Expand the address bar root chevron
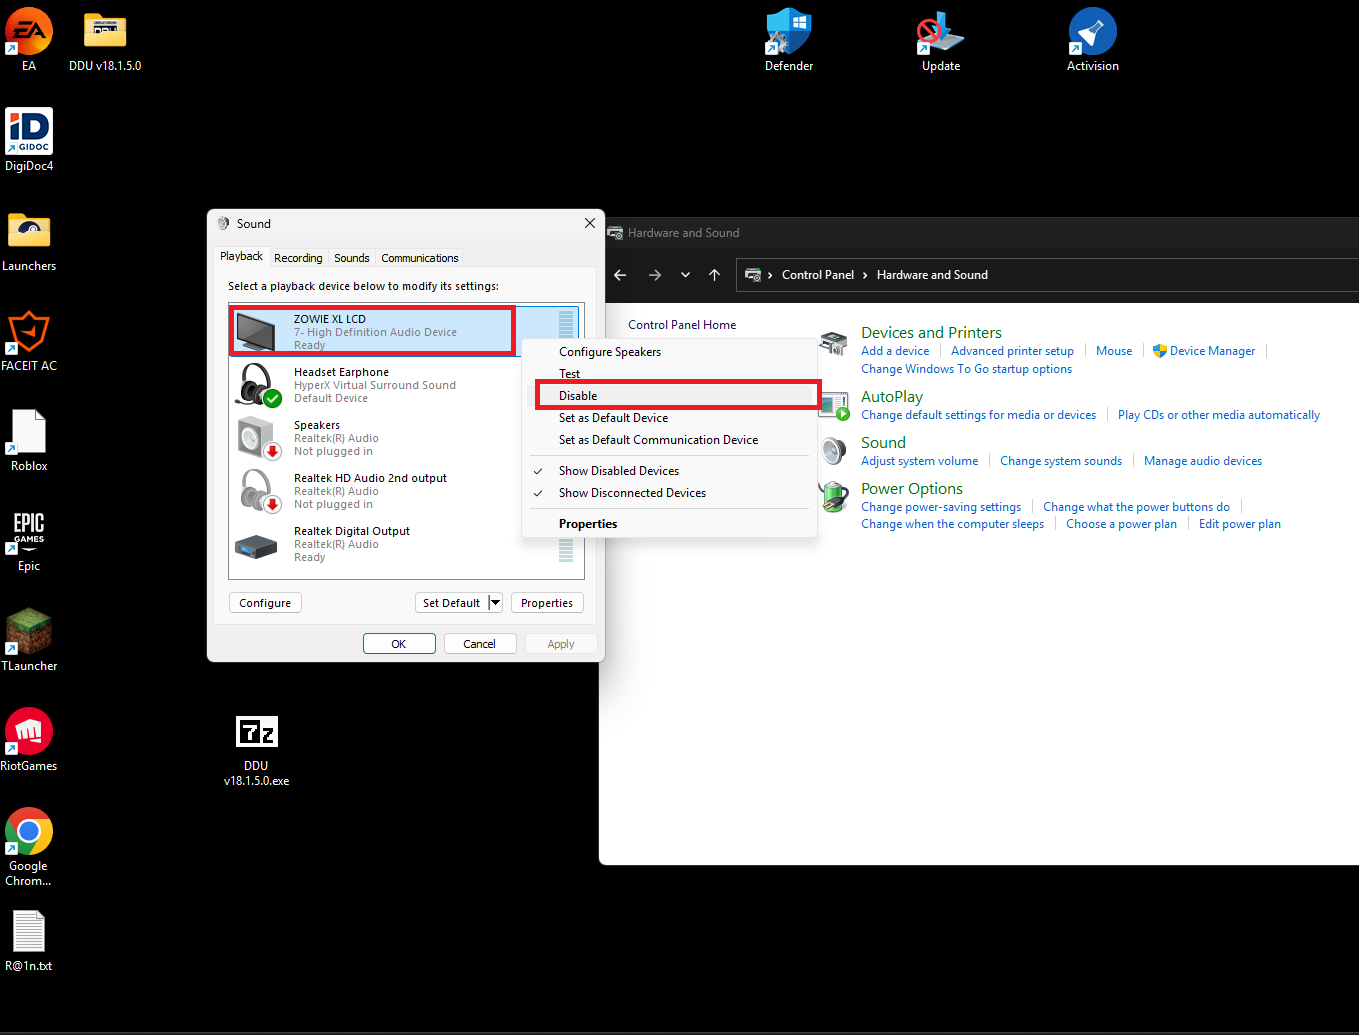 click(x=770, y=275)
